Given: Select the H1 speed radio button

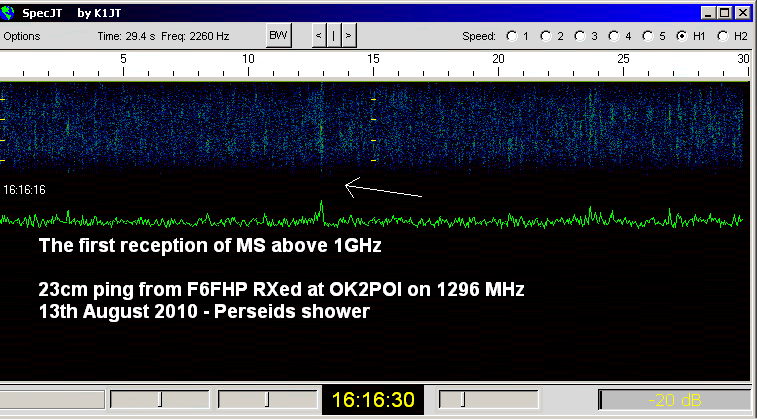Looking at the screenshot, I should [x=682, y=36].
